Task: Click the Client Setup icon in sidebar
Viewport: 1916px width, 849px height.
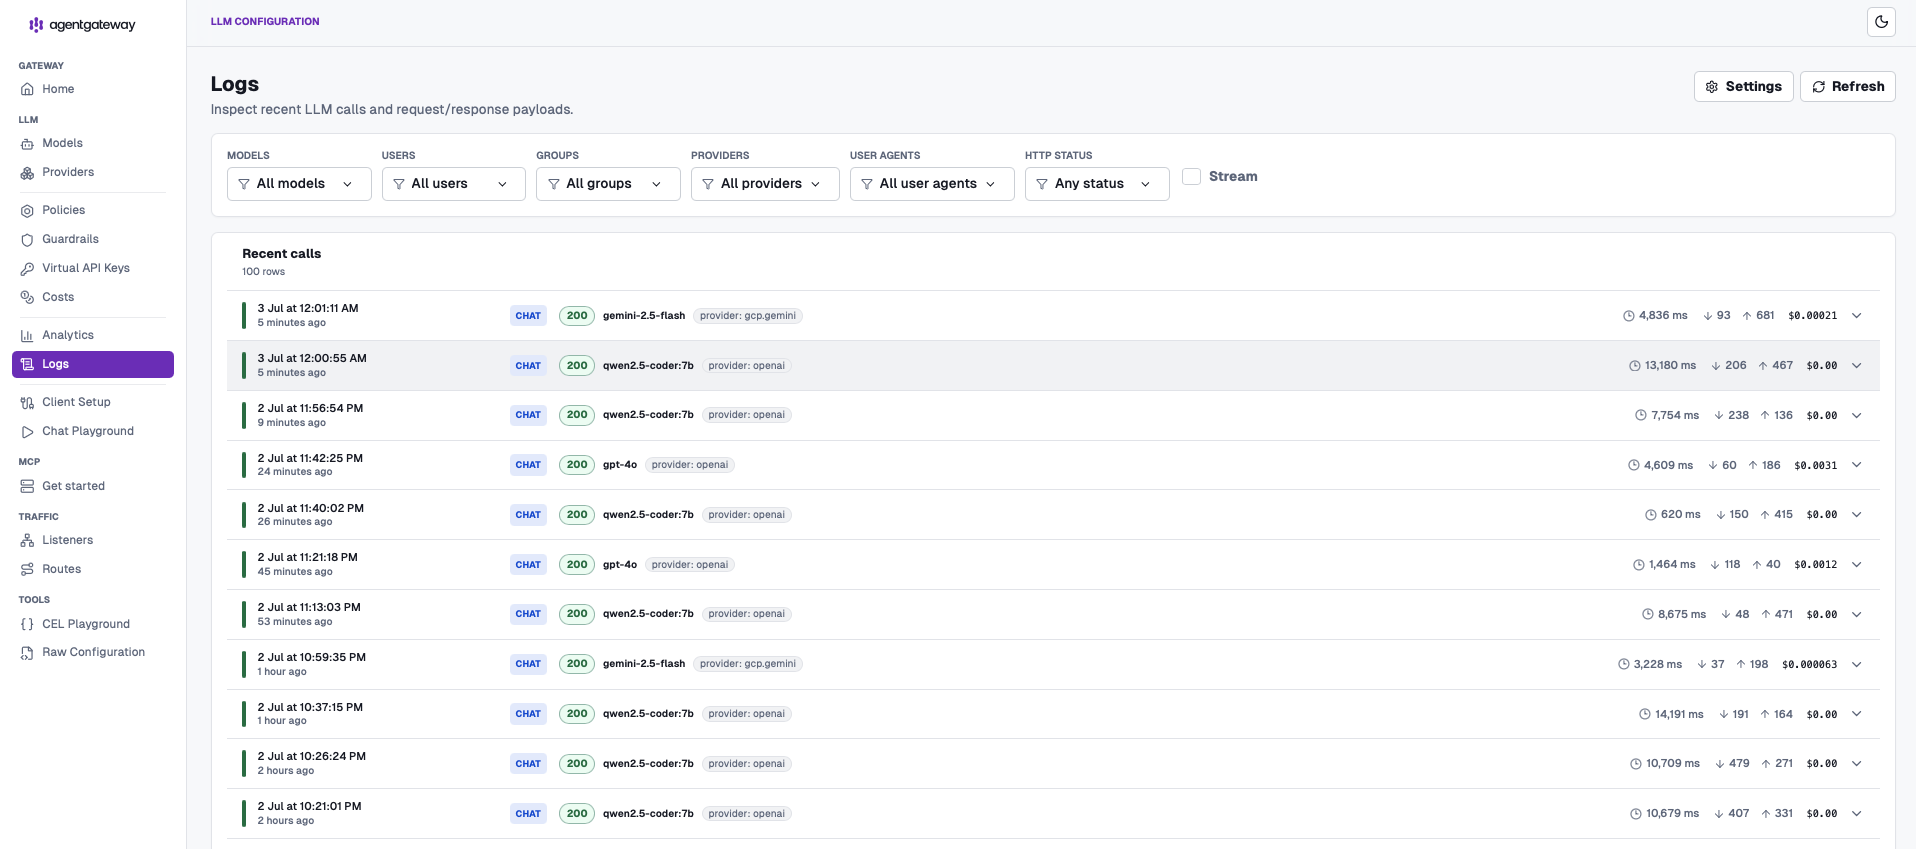Action: 27,402
